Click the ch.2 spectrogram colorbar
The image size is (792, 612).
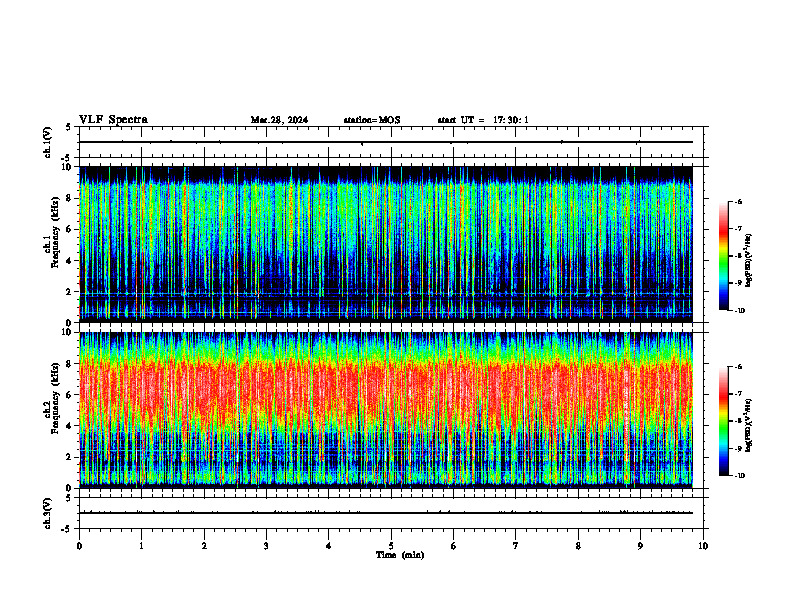[724, 421]
